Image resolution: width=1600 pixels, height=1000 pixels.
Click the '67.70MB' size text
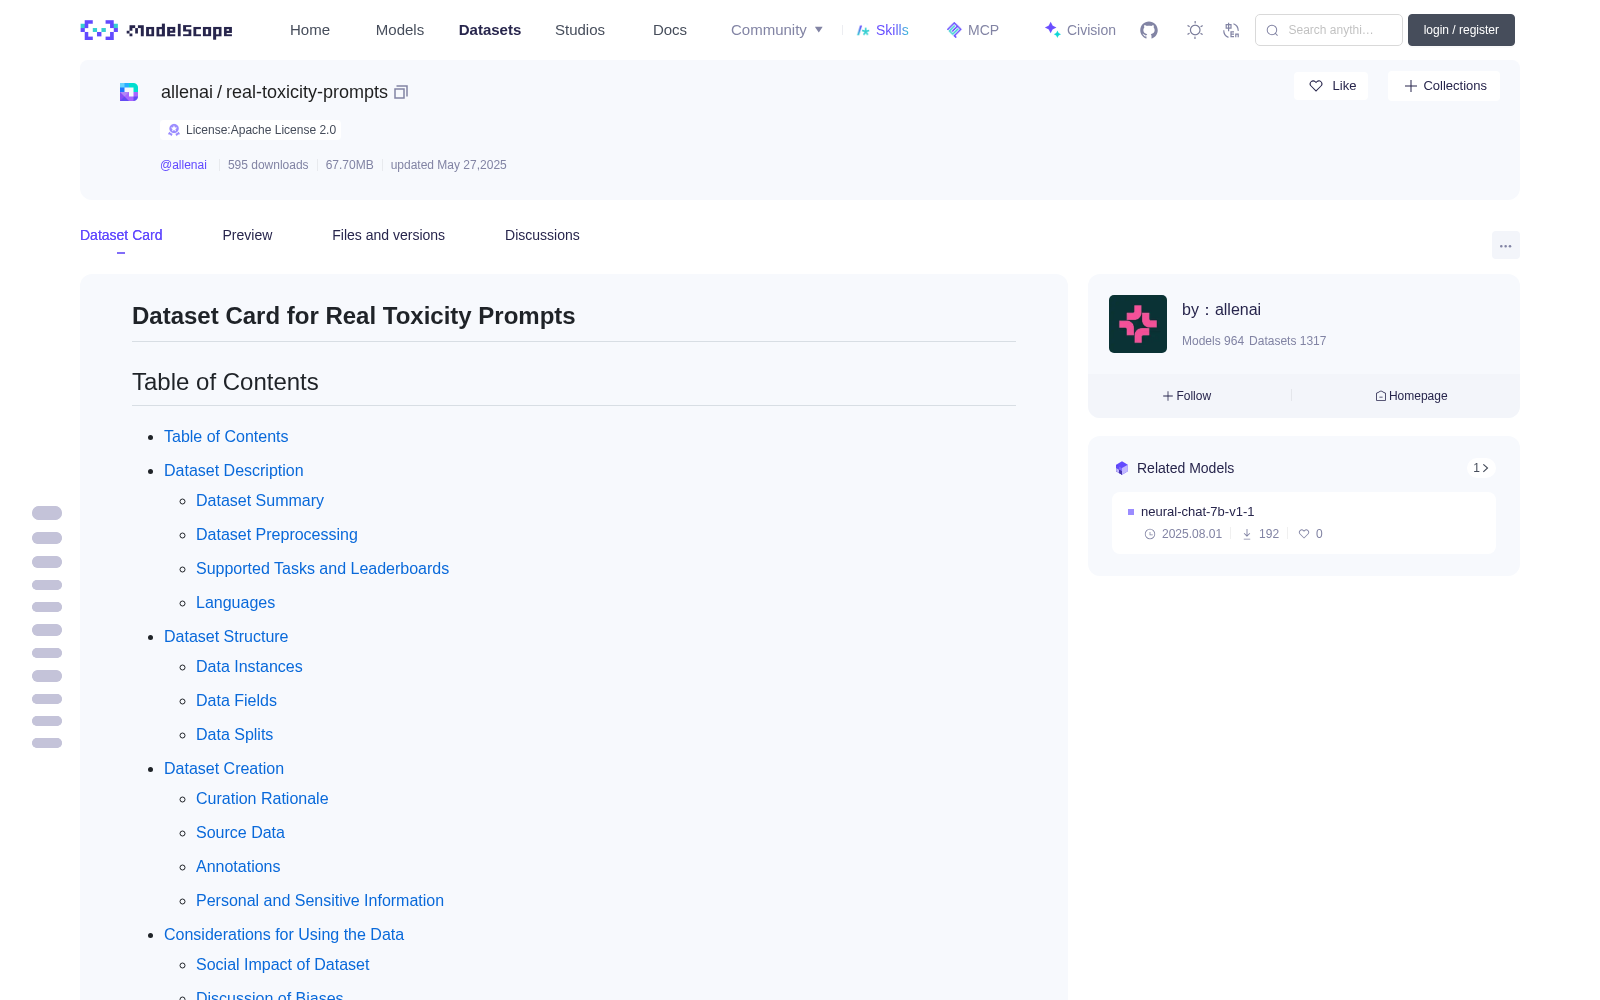pos(350,165)
